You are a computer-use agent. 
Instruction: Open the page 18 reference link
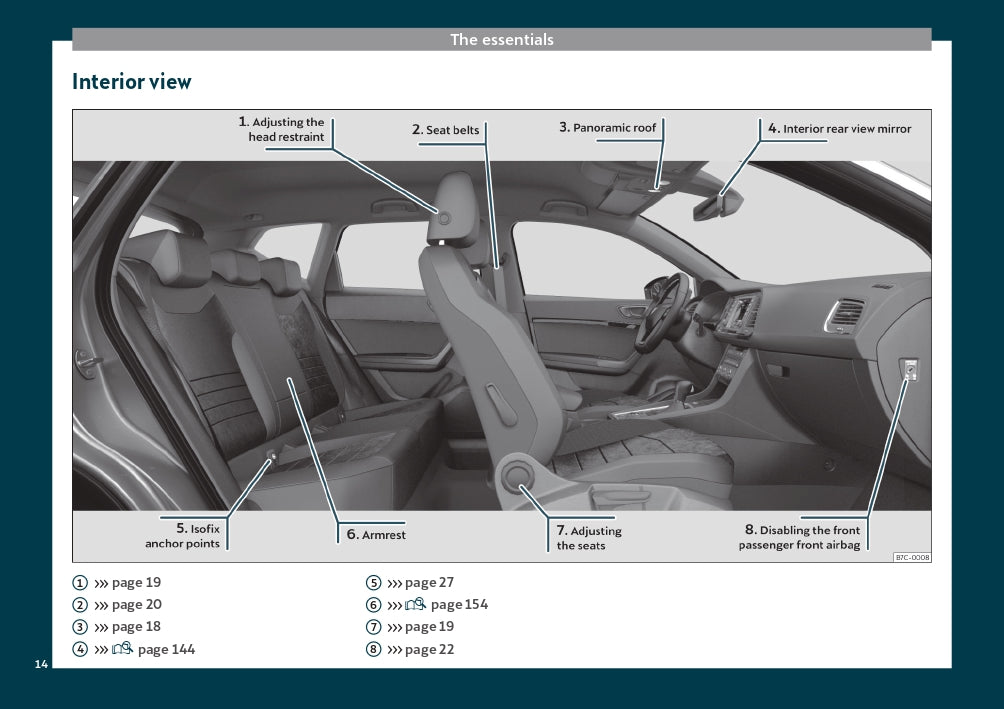point(136,627)
